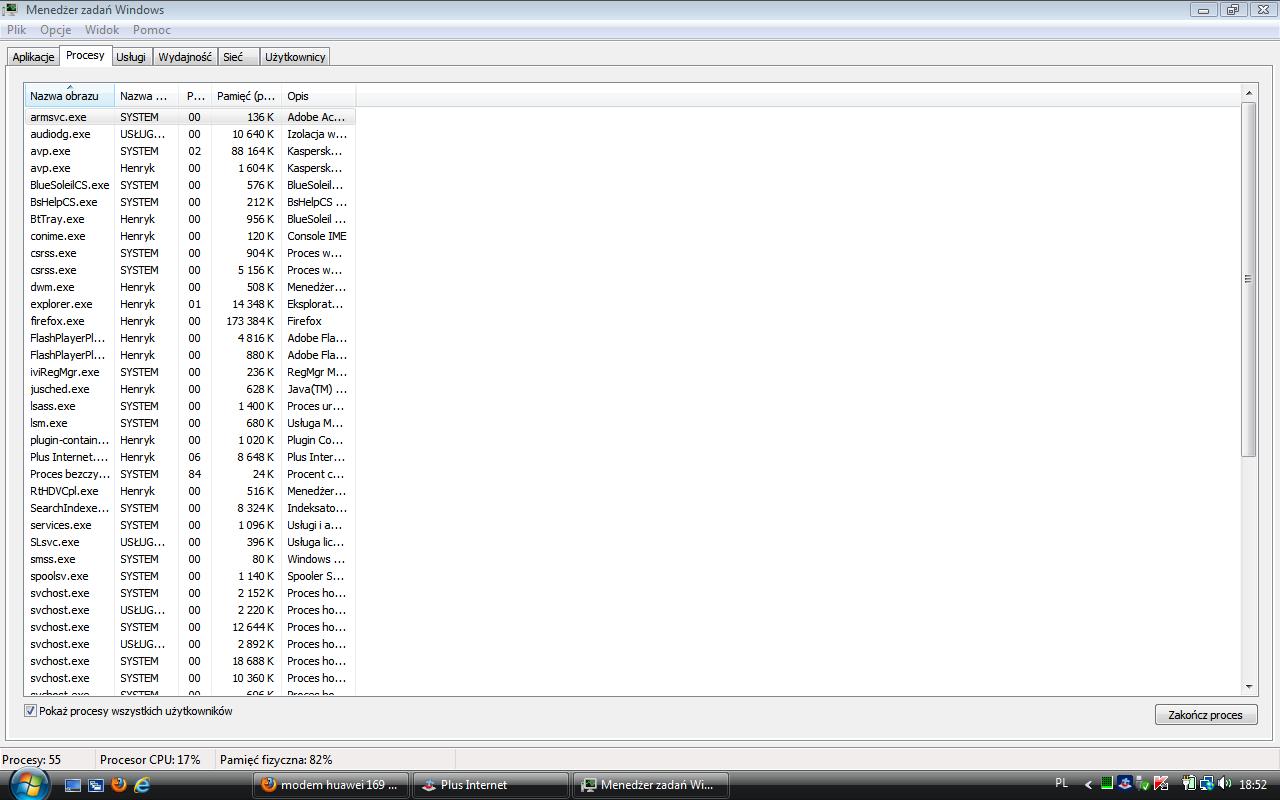The height and width of the screenshot is (800, 1280).
Task: Switch to the Wydajność tab
Action: (x=185, y=57)
